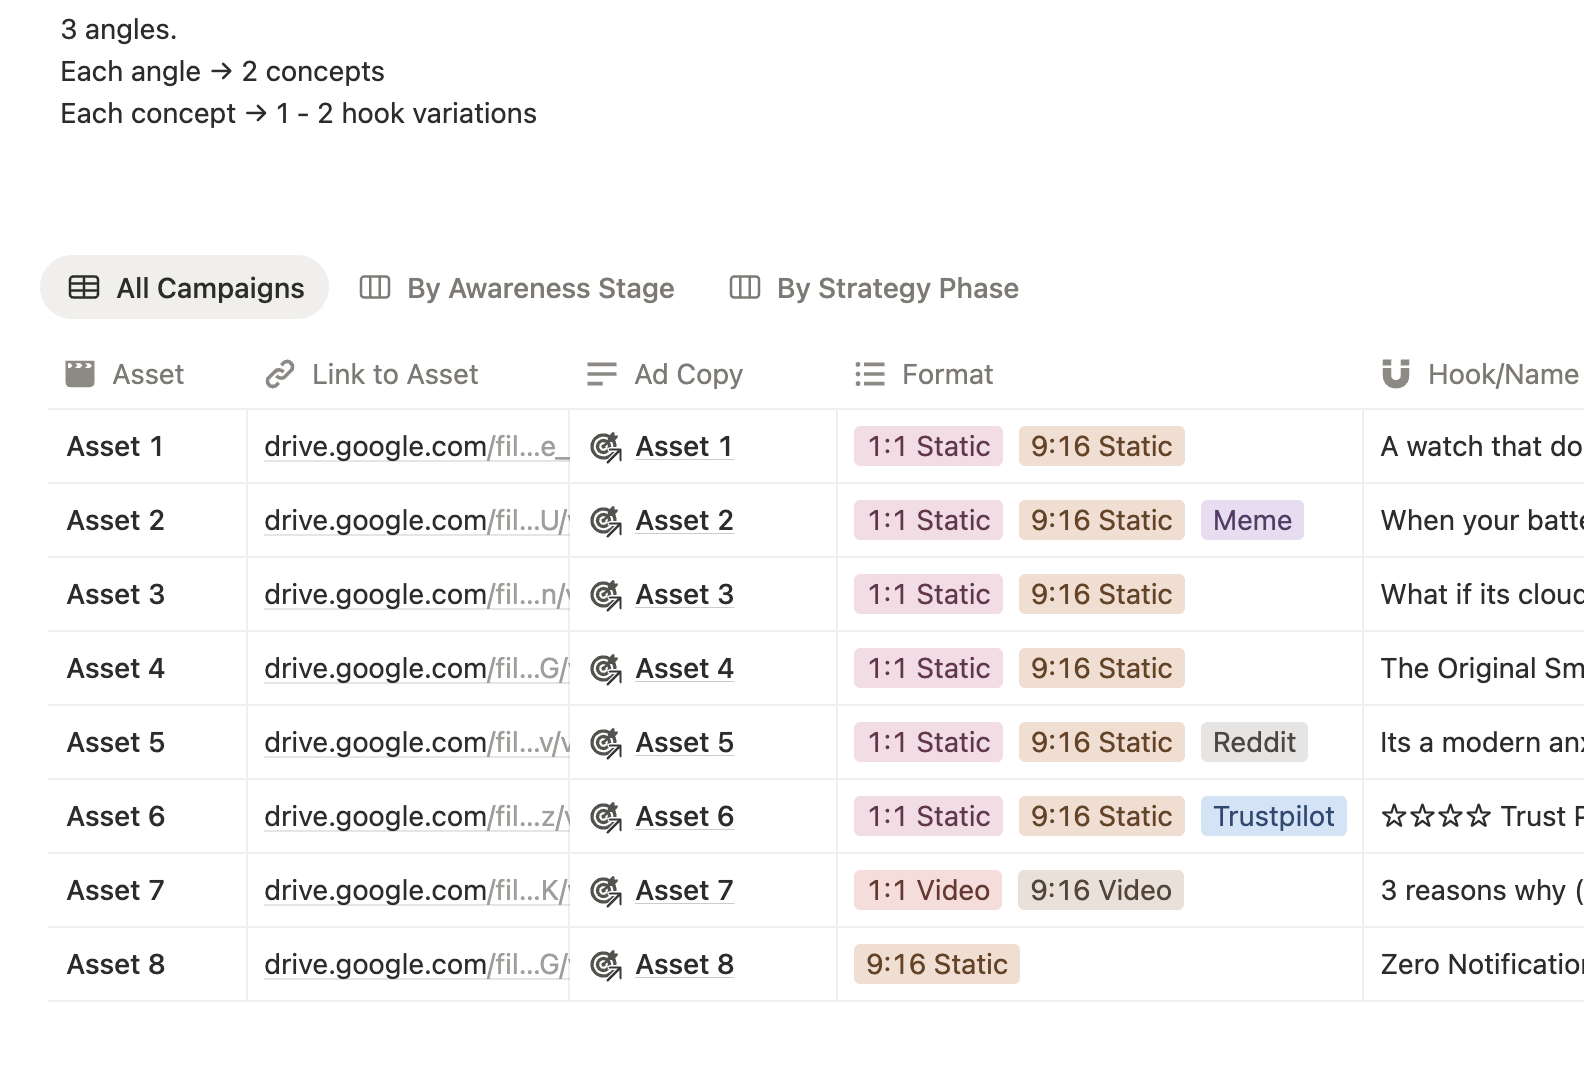Click the text lines icon beside Ad Copy
The image size is (1584, 1082).
[602, 374]
